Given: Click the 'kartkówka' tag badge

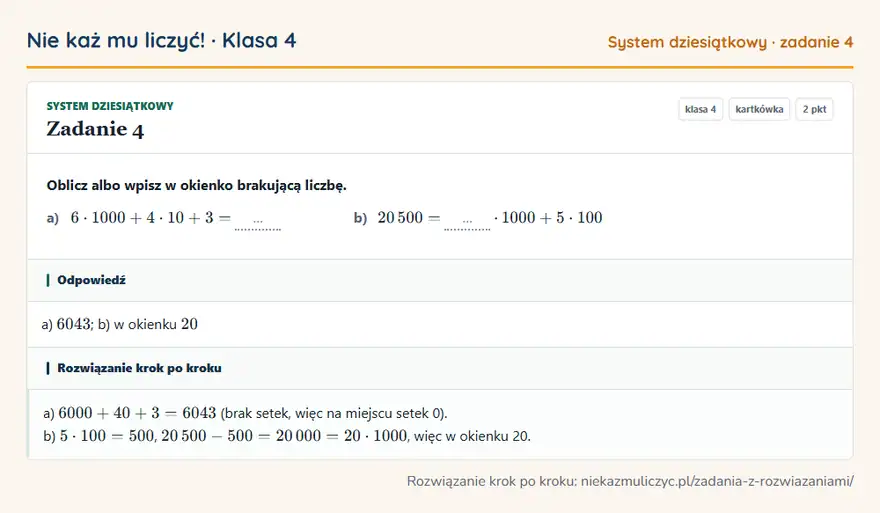Looking at the screenshot, I should click(x=759, y=109).
